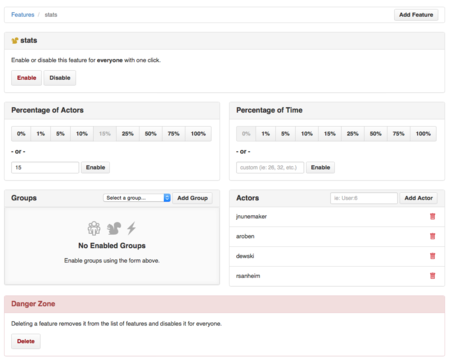Set Percentage of Time to 50%
The image size is (450, 363).
[376, 134]
